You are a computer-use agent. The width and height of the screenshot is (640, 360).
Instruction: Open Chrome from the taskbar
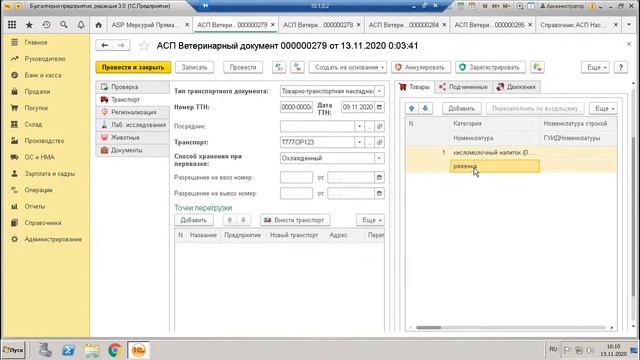115,350
